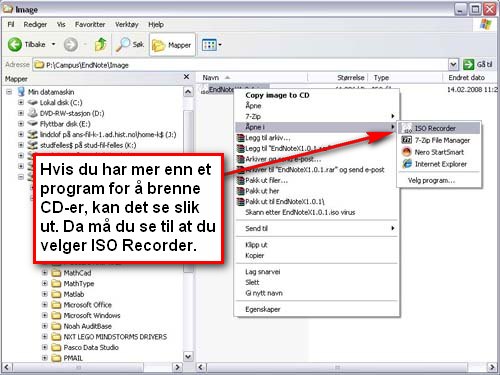Screen dimensions: 500x375
Task: Click the Åpne i submenu entry
Action: coord(317,127)
